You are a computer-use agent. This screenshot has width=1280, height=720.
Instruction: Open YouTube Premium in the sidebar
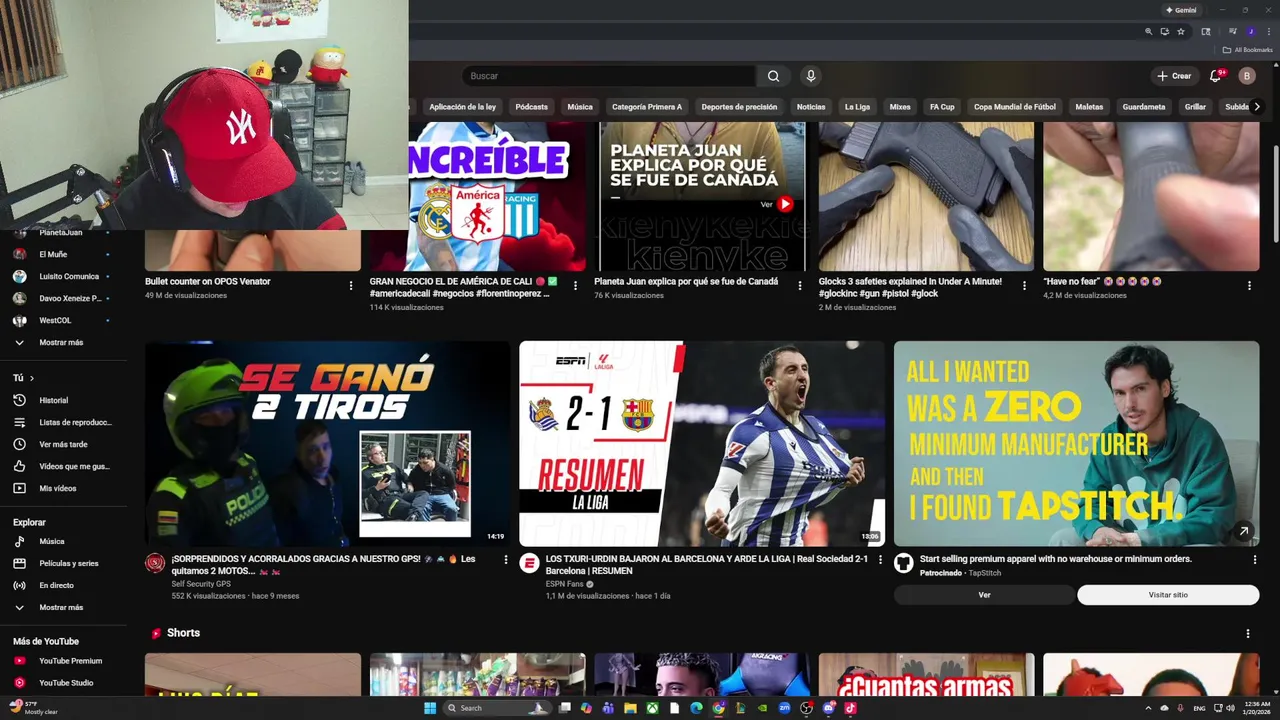(70, 661)
